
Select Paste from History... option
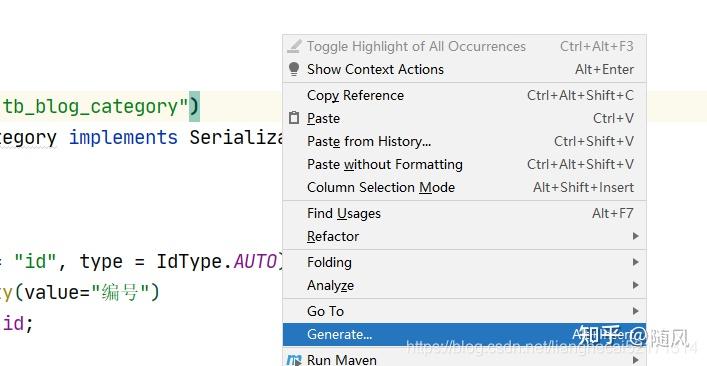click(464, 142)
